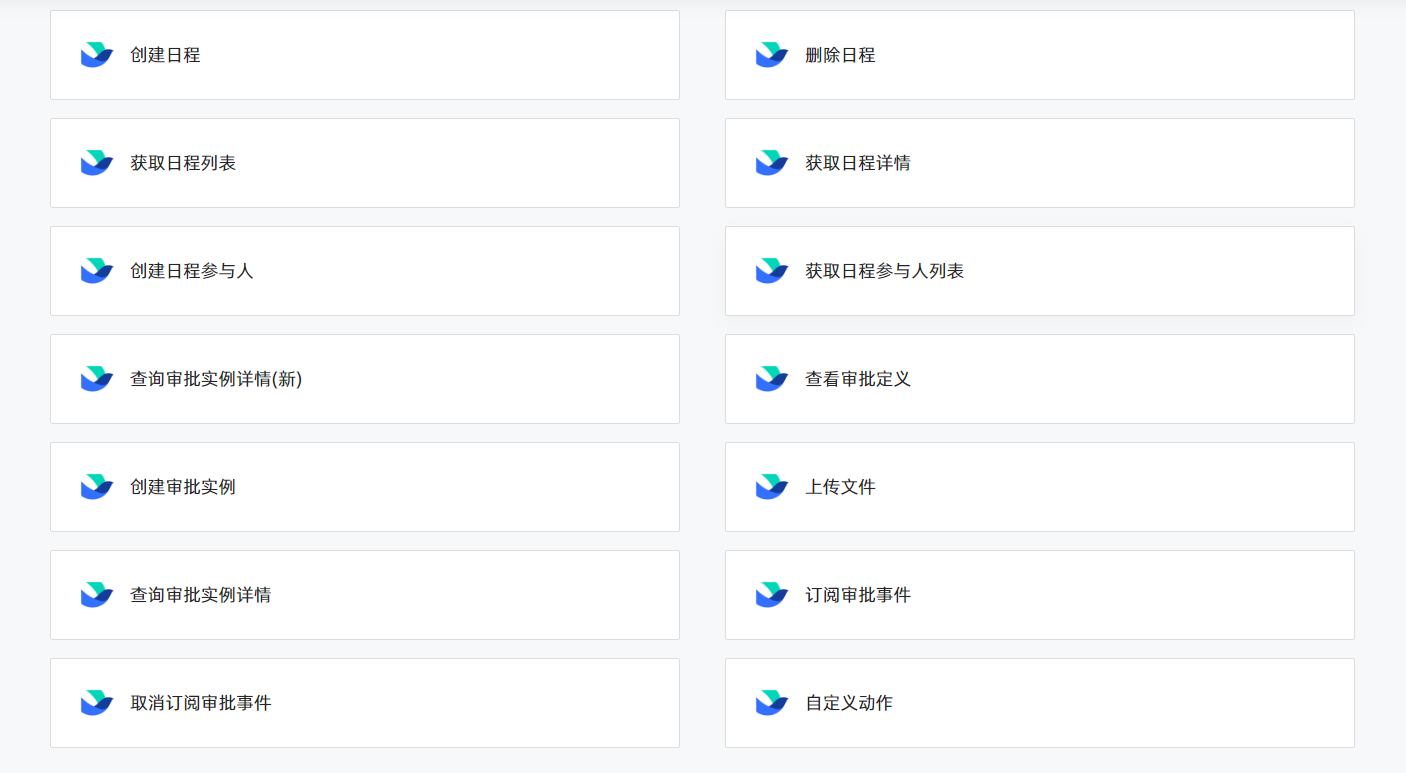This screenshot has height=773, width=1406.
Task: Click the Feishu icon beside 创建日程
Action: pyautogui.click(x=97, y=55)
